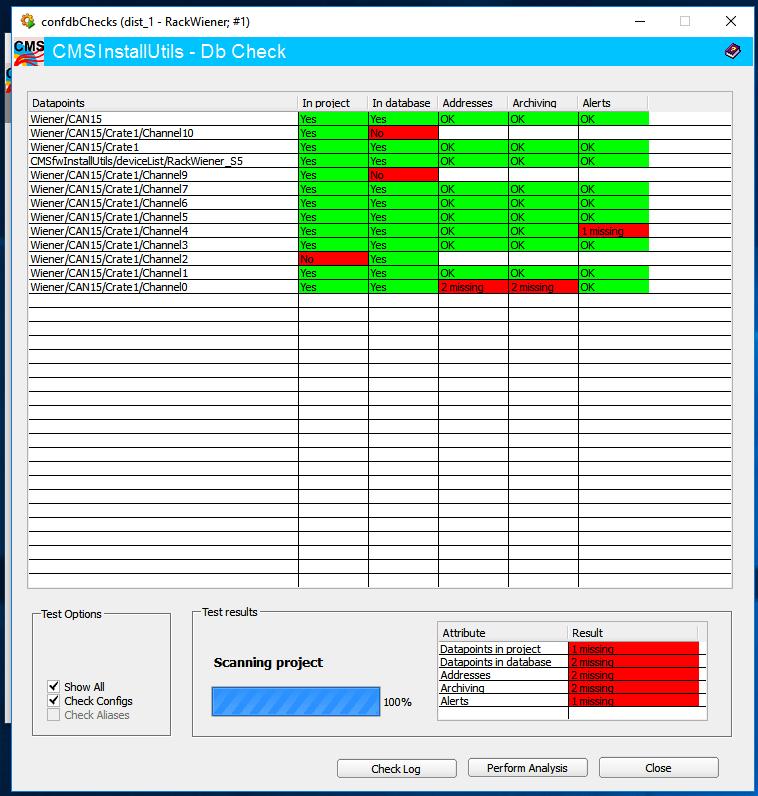Start the Perform Analysis button

527,768
